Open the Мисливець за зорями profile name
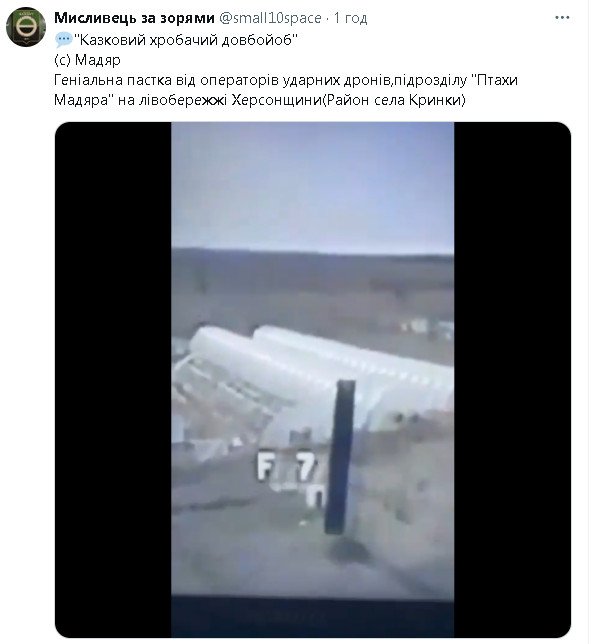 [136, 18]
